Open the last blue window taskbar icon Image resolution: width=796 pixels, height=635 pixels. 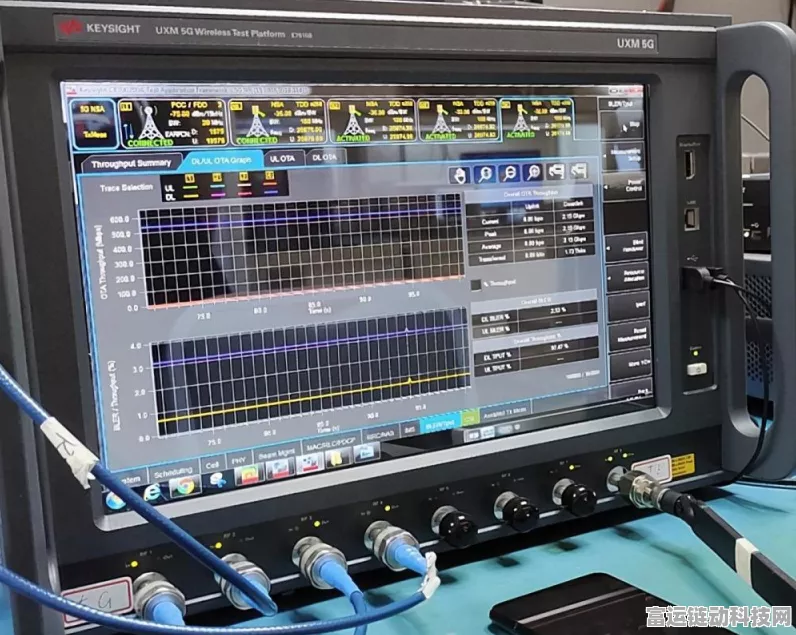click(x=366, y=452)
